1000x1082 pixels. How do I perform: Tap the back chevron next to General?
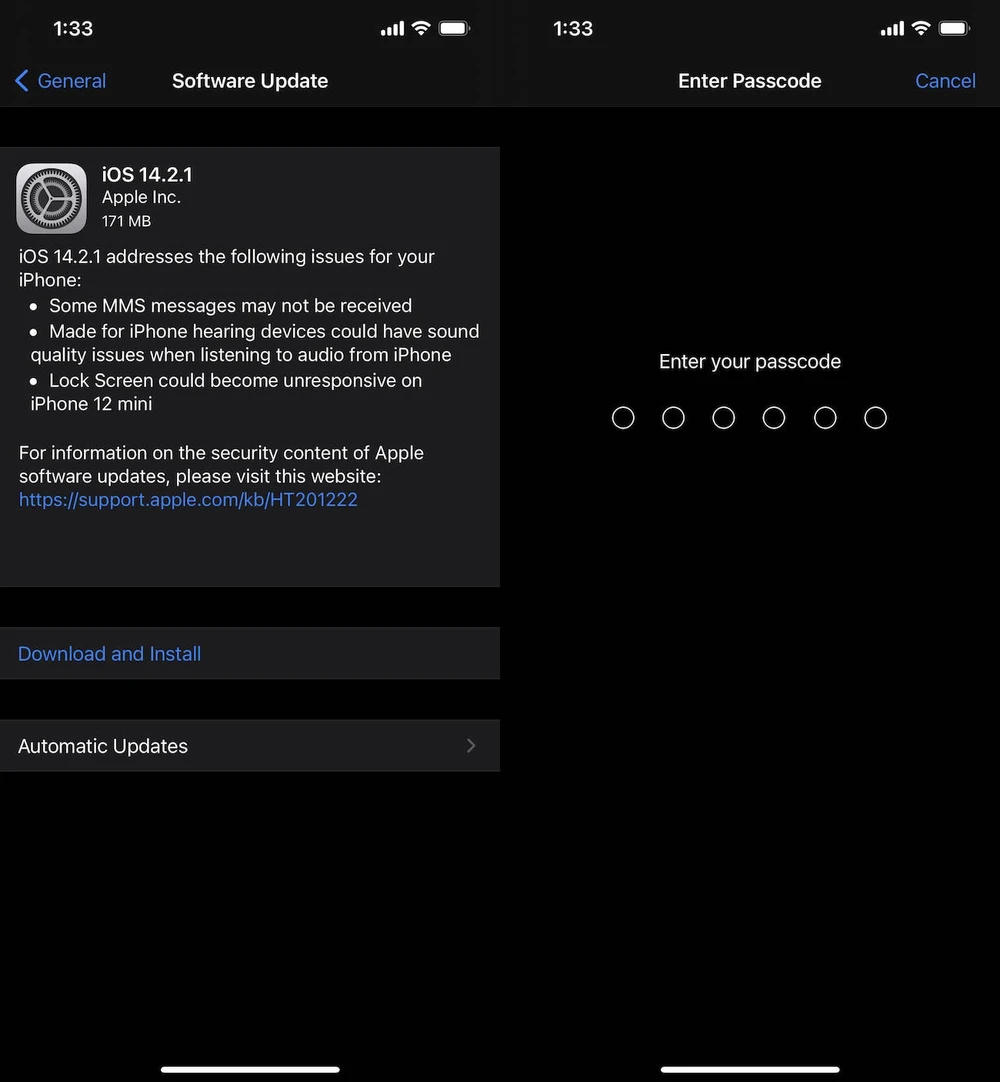coord(21,81)
